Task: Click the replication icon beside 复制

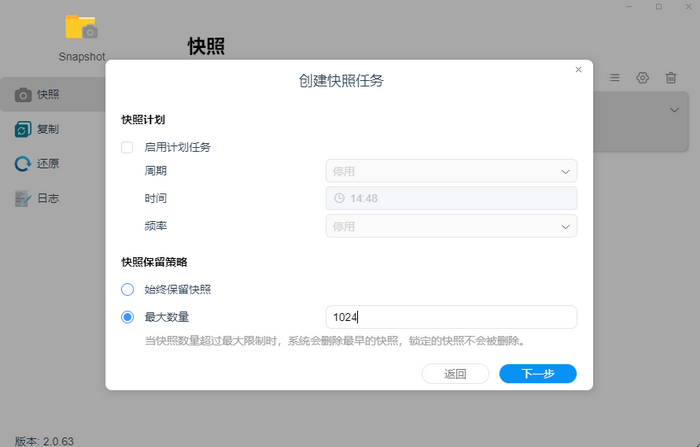Action: (23, 129)
